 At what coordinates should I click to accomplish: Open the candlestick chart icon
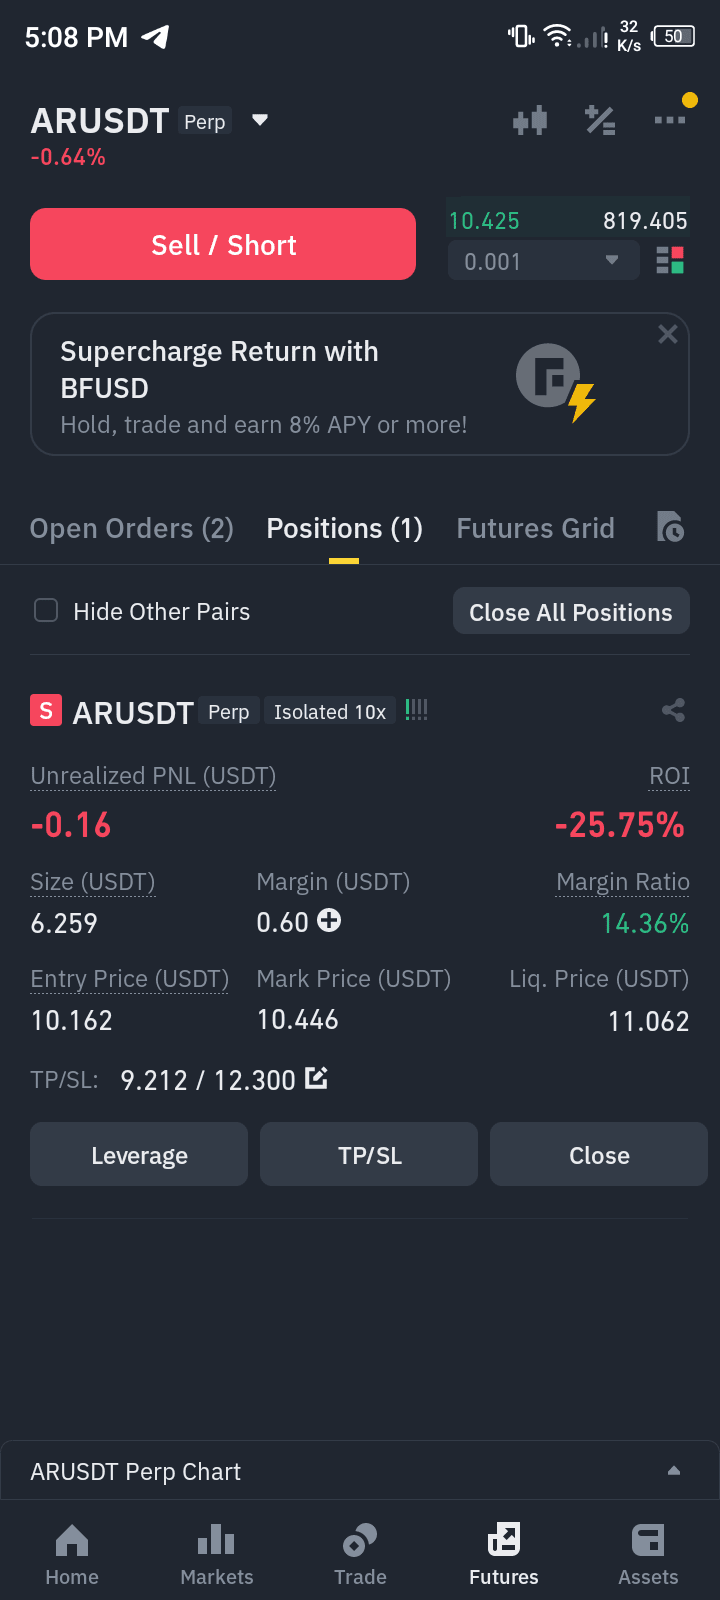tap(530, 121)
